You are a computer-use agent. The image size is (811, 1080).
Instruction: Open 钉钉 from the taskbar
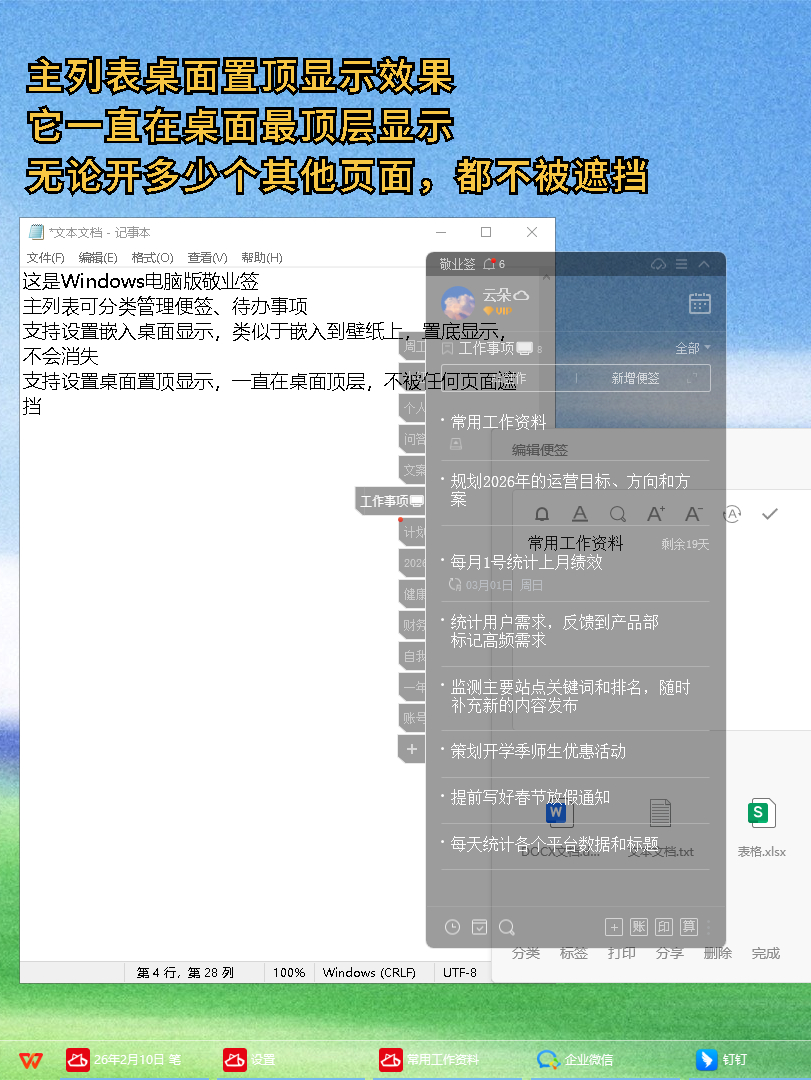coord(721,1059)
